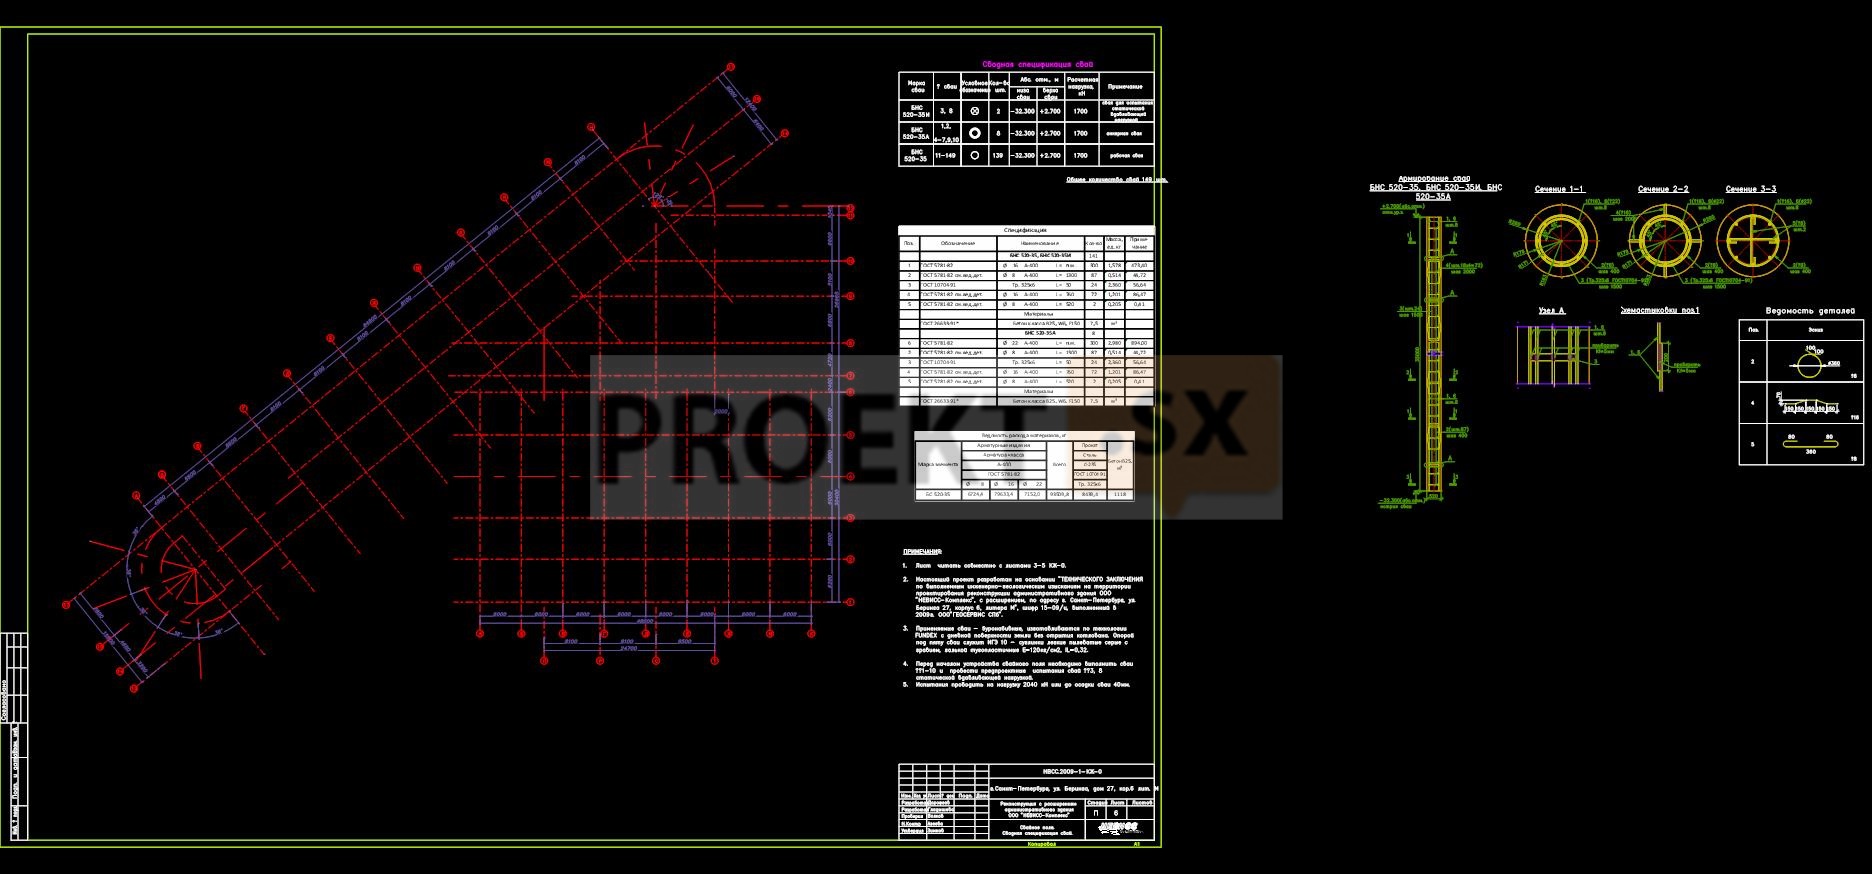Select the pile reinforcement elevation drawing

[x=1435, y=355]
